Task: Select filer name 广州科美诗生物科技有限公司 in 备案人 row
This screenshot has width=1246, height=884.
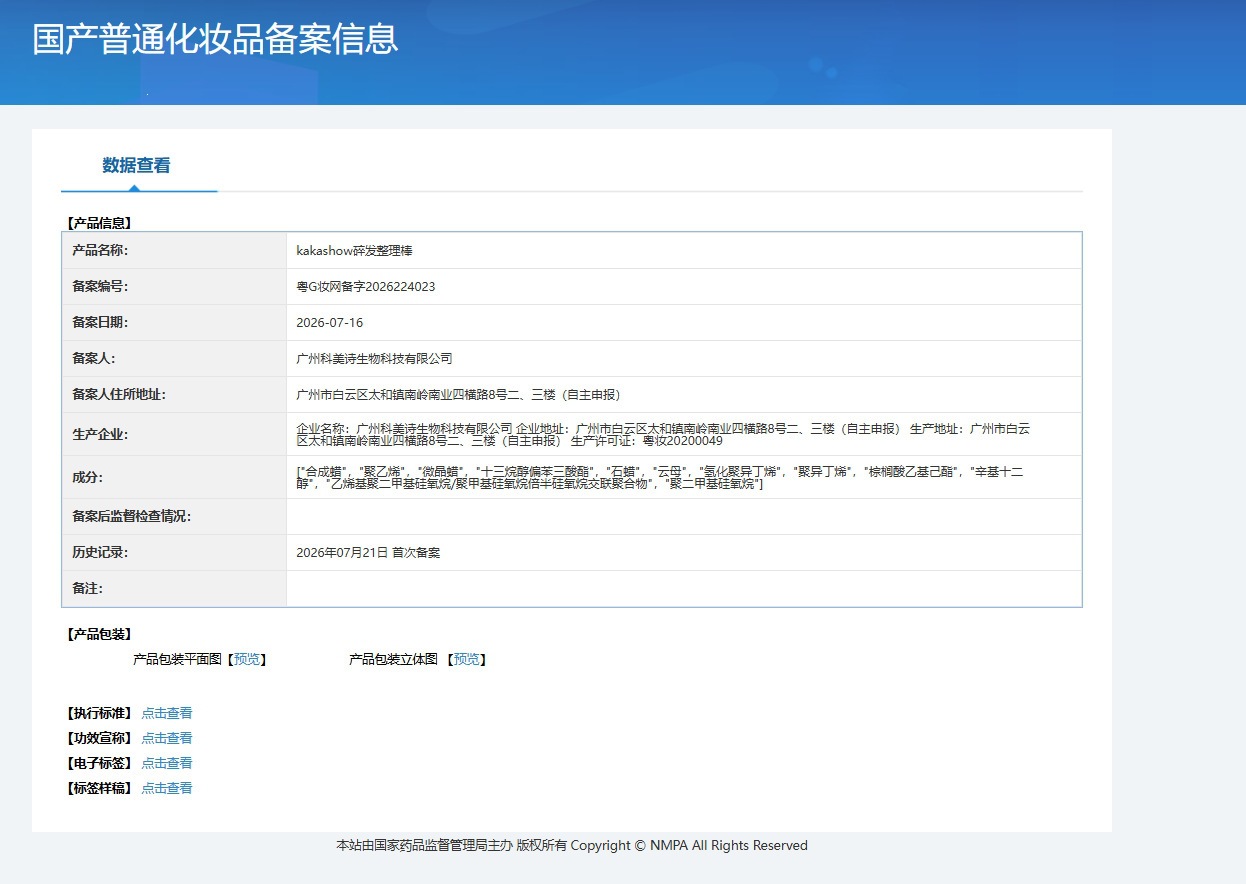Action: (x=375, y=359)
